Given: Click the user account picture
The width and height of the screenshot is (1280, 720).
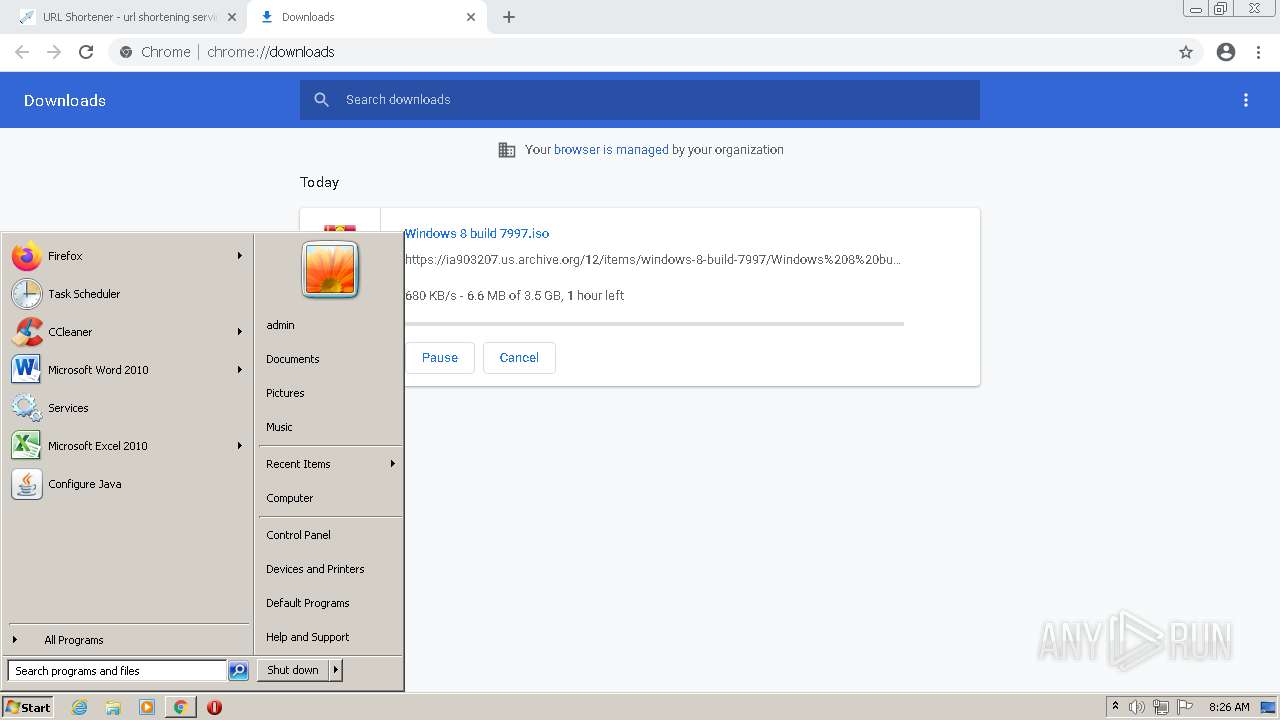Looking at the screenshot, I should 330,269.
